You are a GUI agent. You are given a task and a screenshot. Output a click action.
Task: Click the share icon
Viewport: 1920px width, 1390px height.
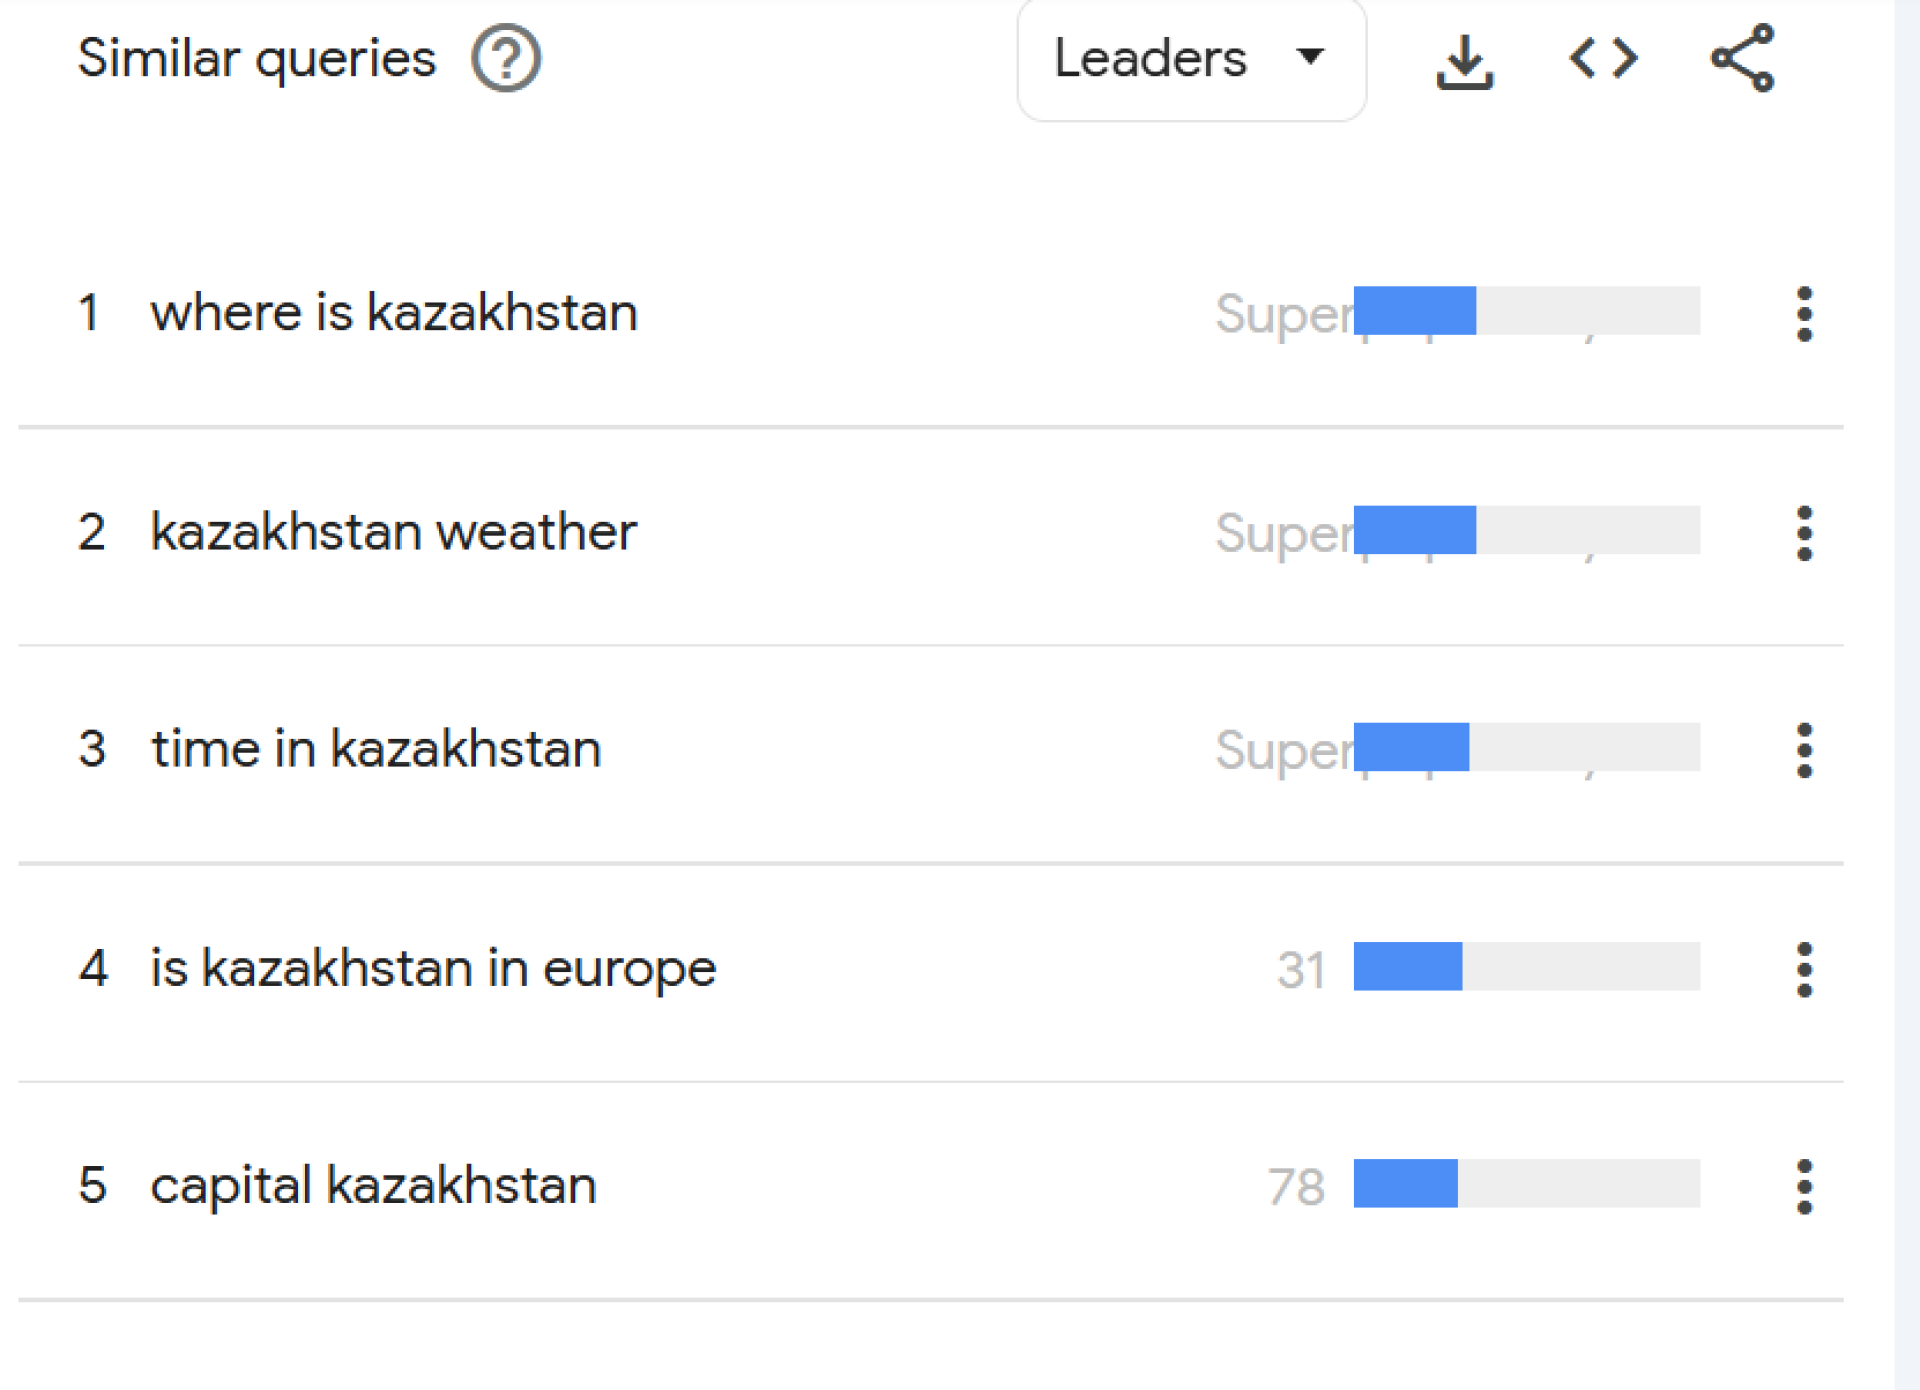[1742, 58]
